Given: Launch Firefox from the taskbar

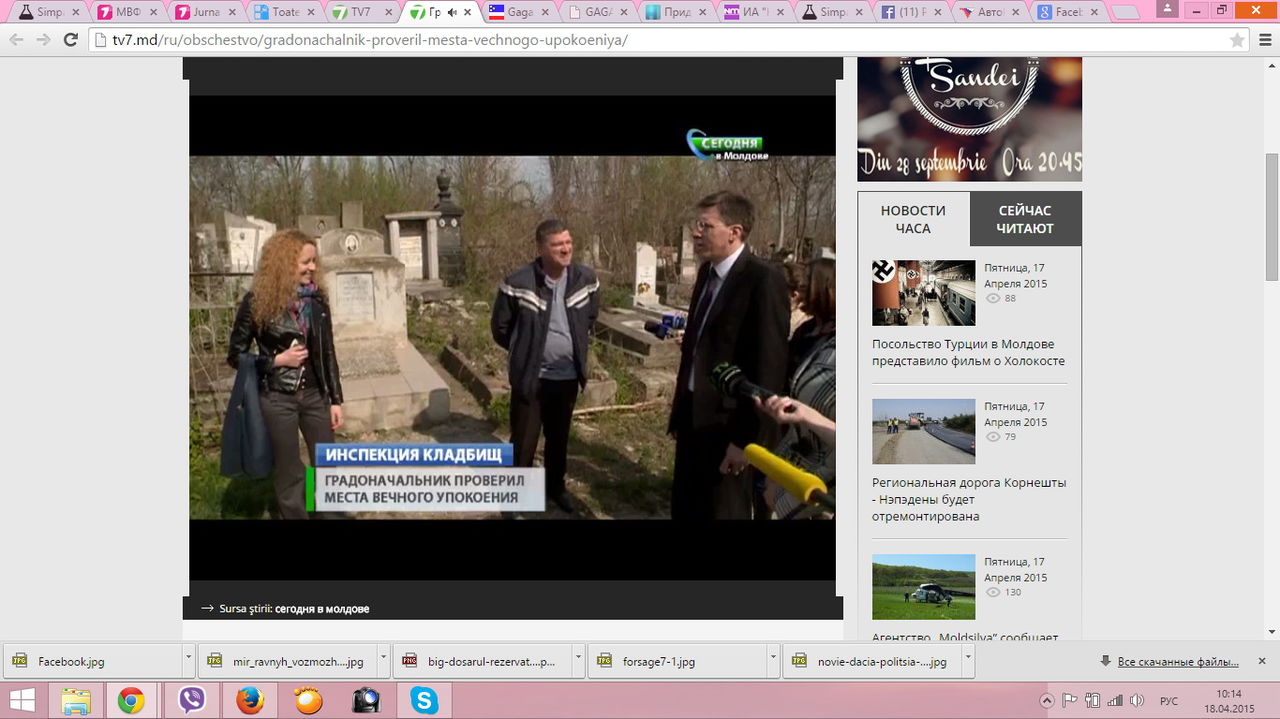Looking at the screenshot, I should pyautogui.click(x=250, y=700).
